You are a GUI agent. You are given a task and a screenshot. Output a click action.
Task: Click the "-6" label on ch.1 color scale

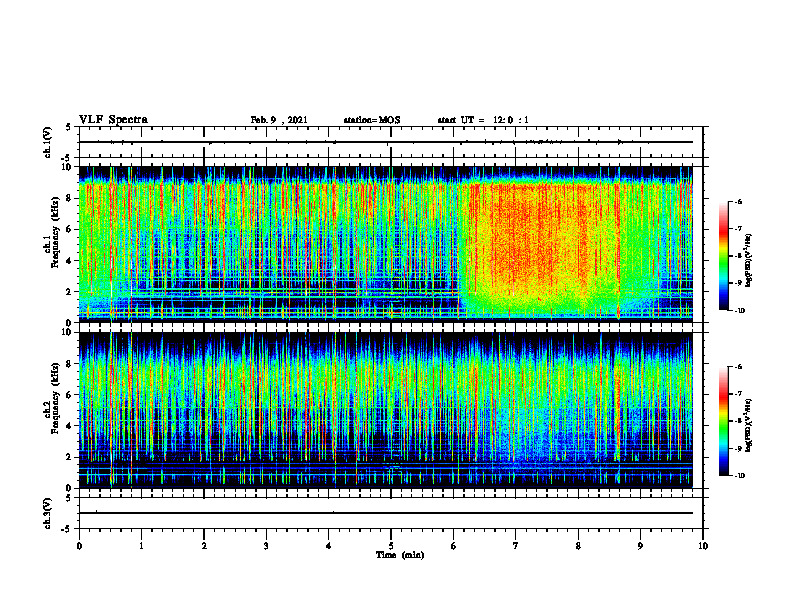coord(738,201)
